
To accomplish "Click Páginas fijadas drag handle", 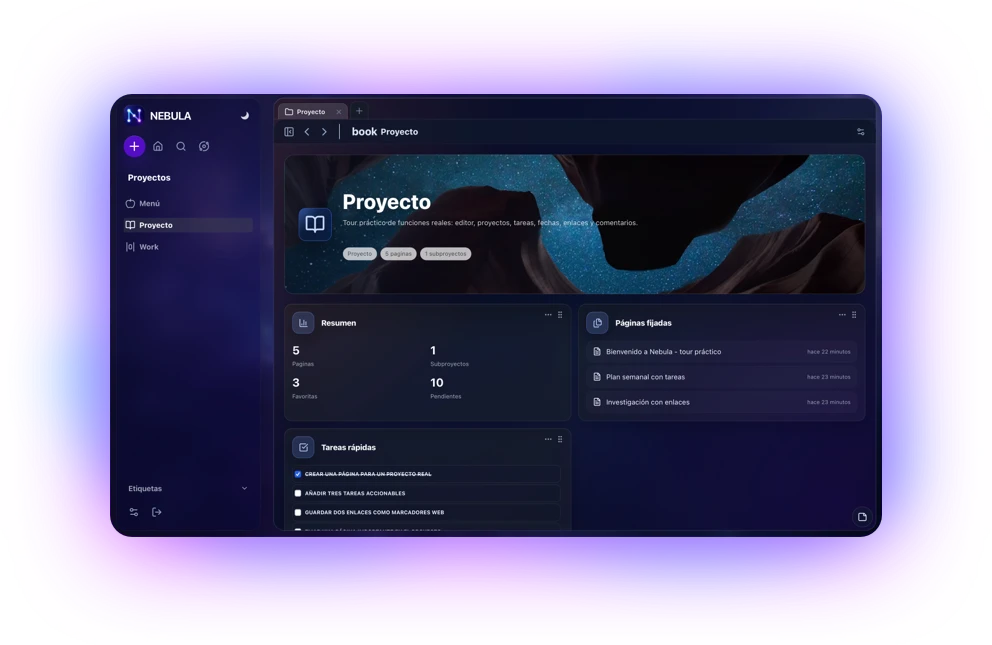I will 854,315.
